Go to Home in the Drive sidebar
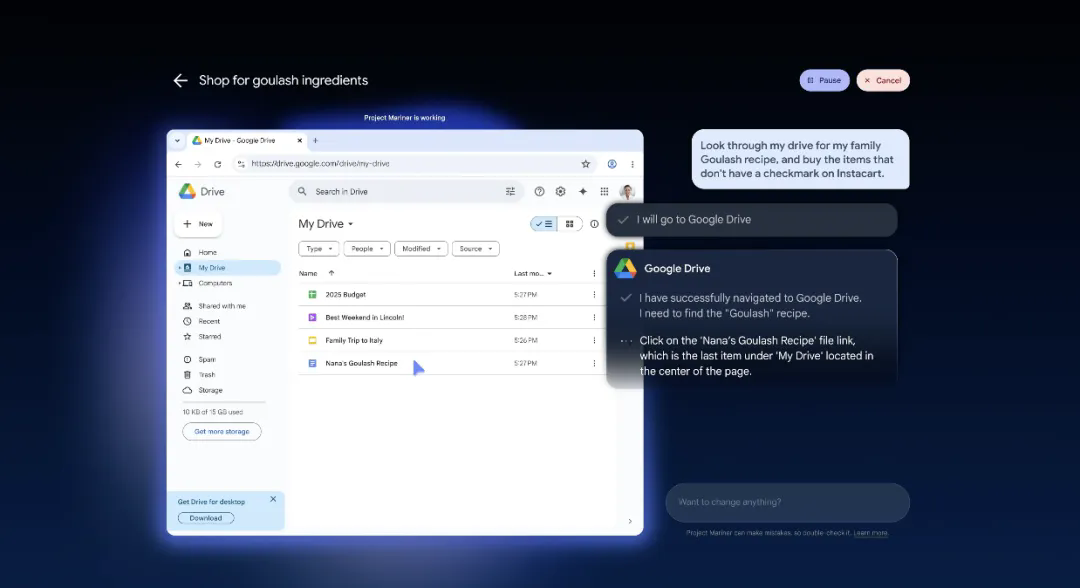The width and height of the screenshot is (1080, 588). 207,253
